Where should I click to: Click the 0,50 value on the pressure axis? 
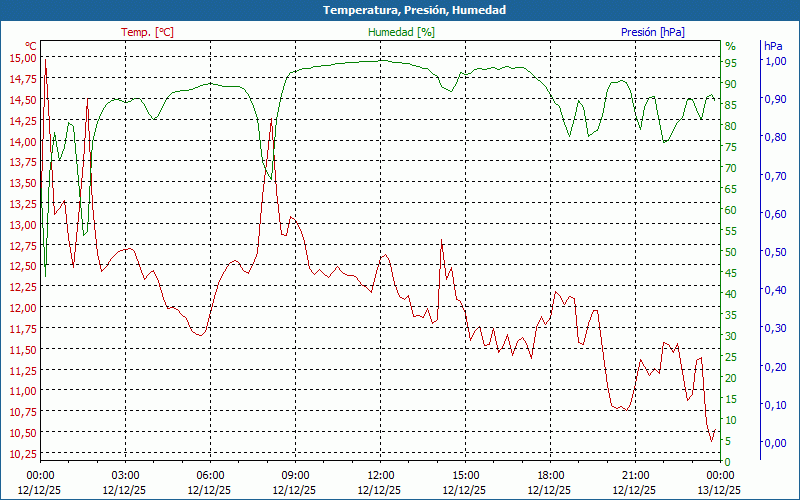coord(775,252)
